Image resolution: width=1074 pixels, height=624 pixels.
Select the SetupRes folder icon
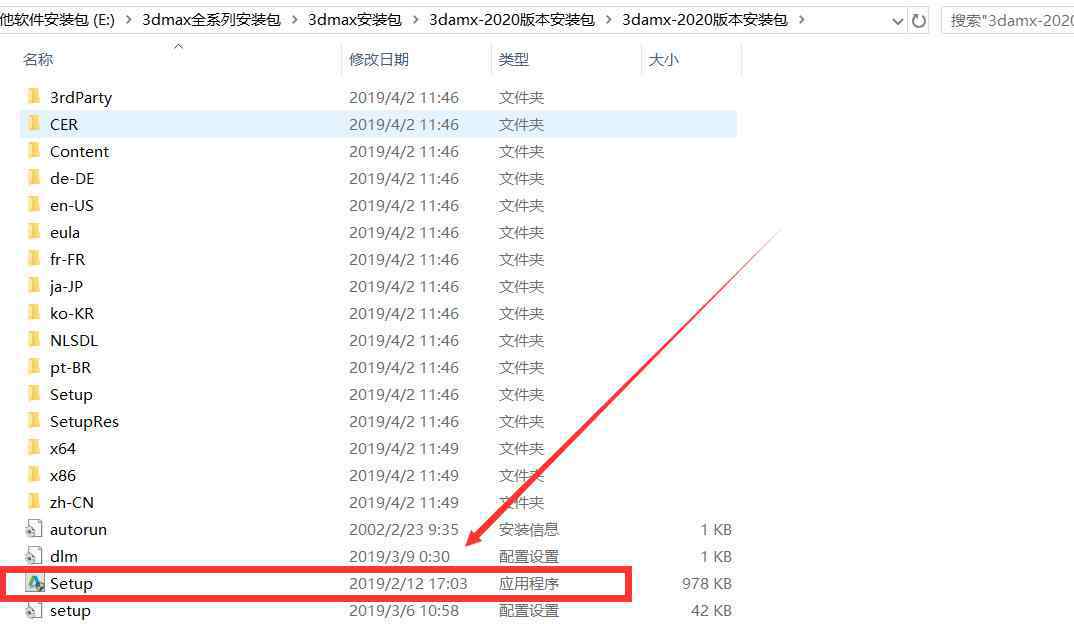point(34,421)
